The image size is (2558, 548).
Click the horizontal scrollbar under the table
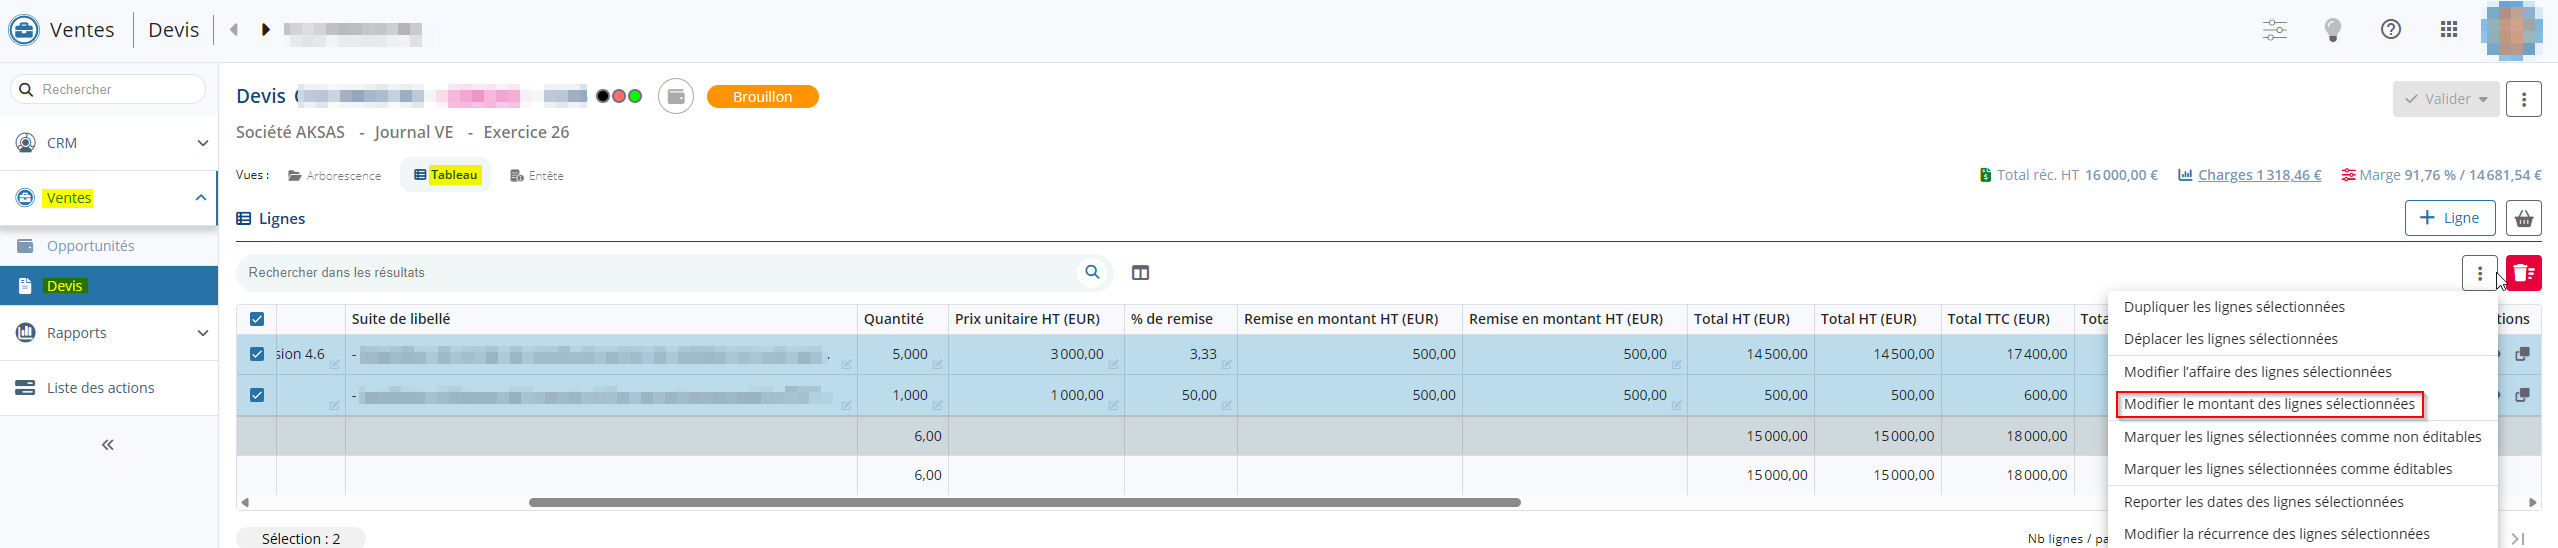[1024, 502]
